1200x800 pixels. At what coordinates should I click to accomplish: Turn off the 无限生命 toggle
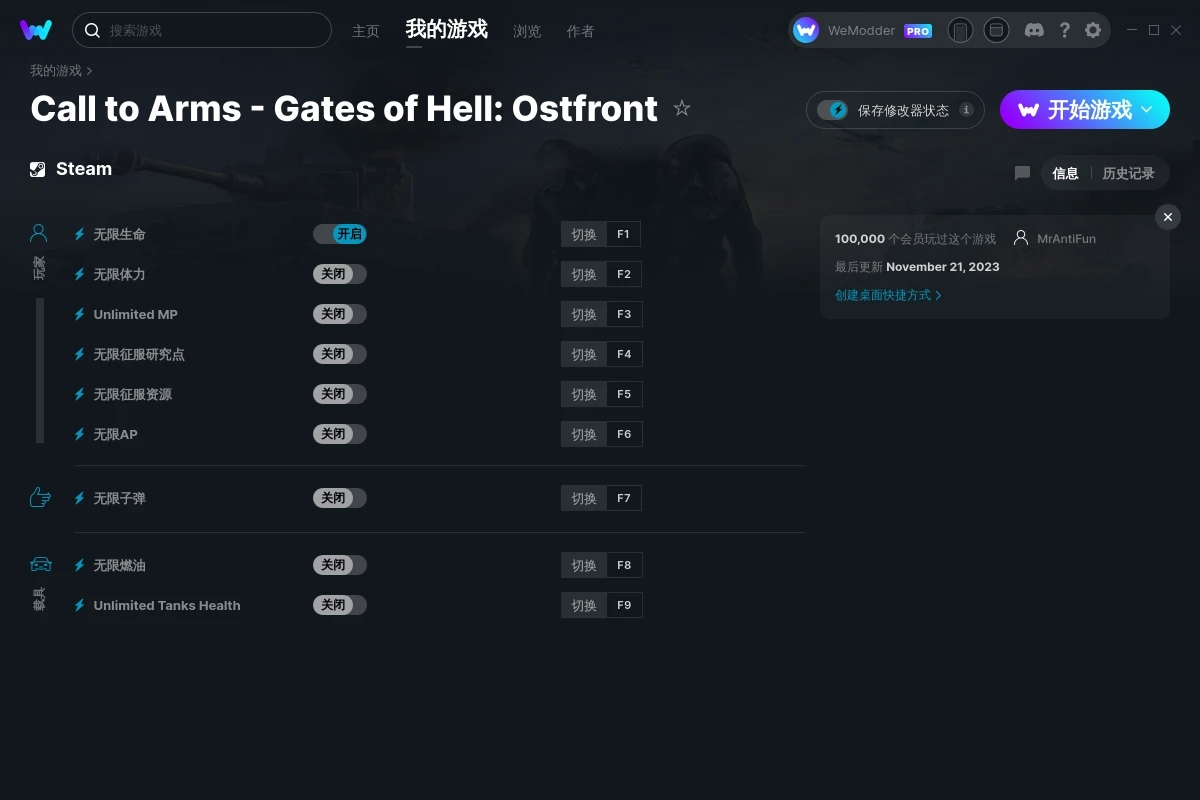340,234
